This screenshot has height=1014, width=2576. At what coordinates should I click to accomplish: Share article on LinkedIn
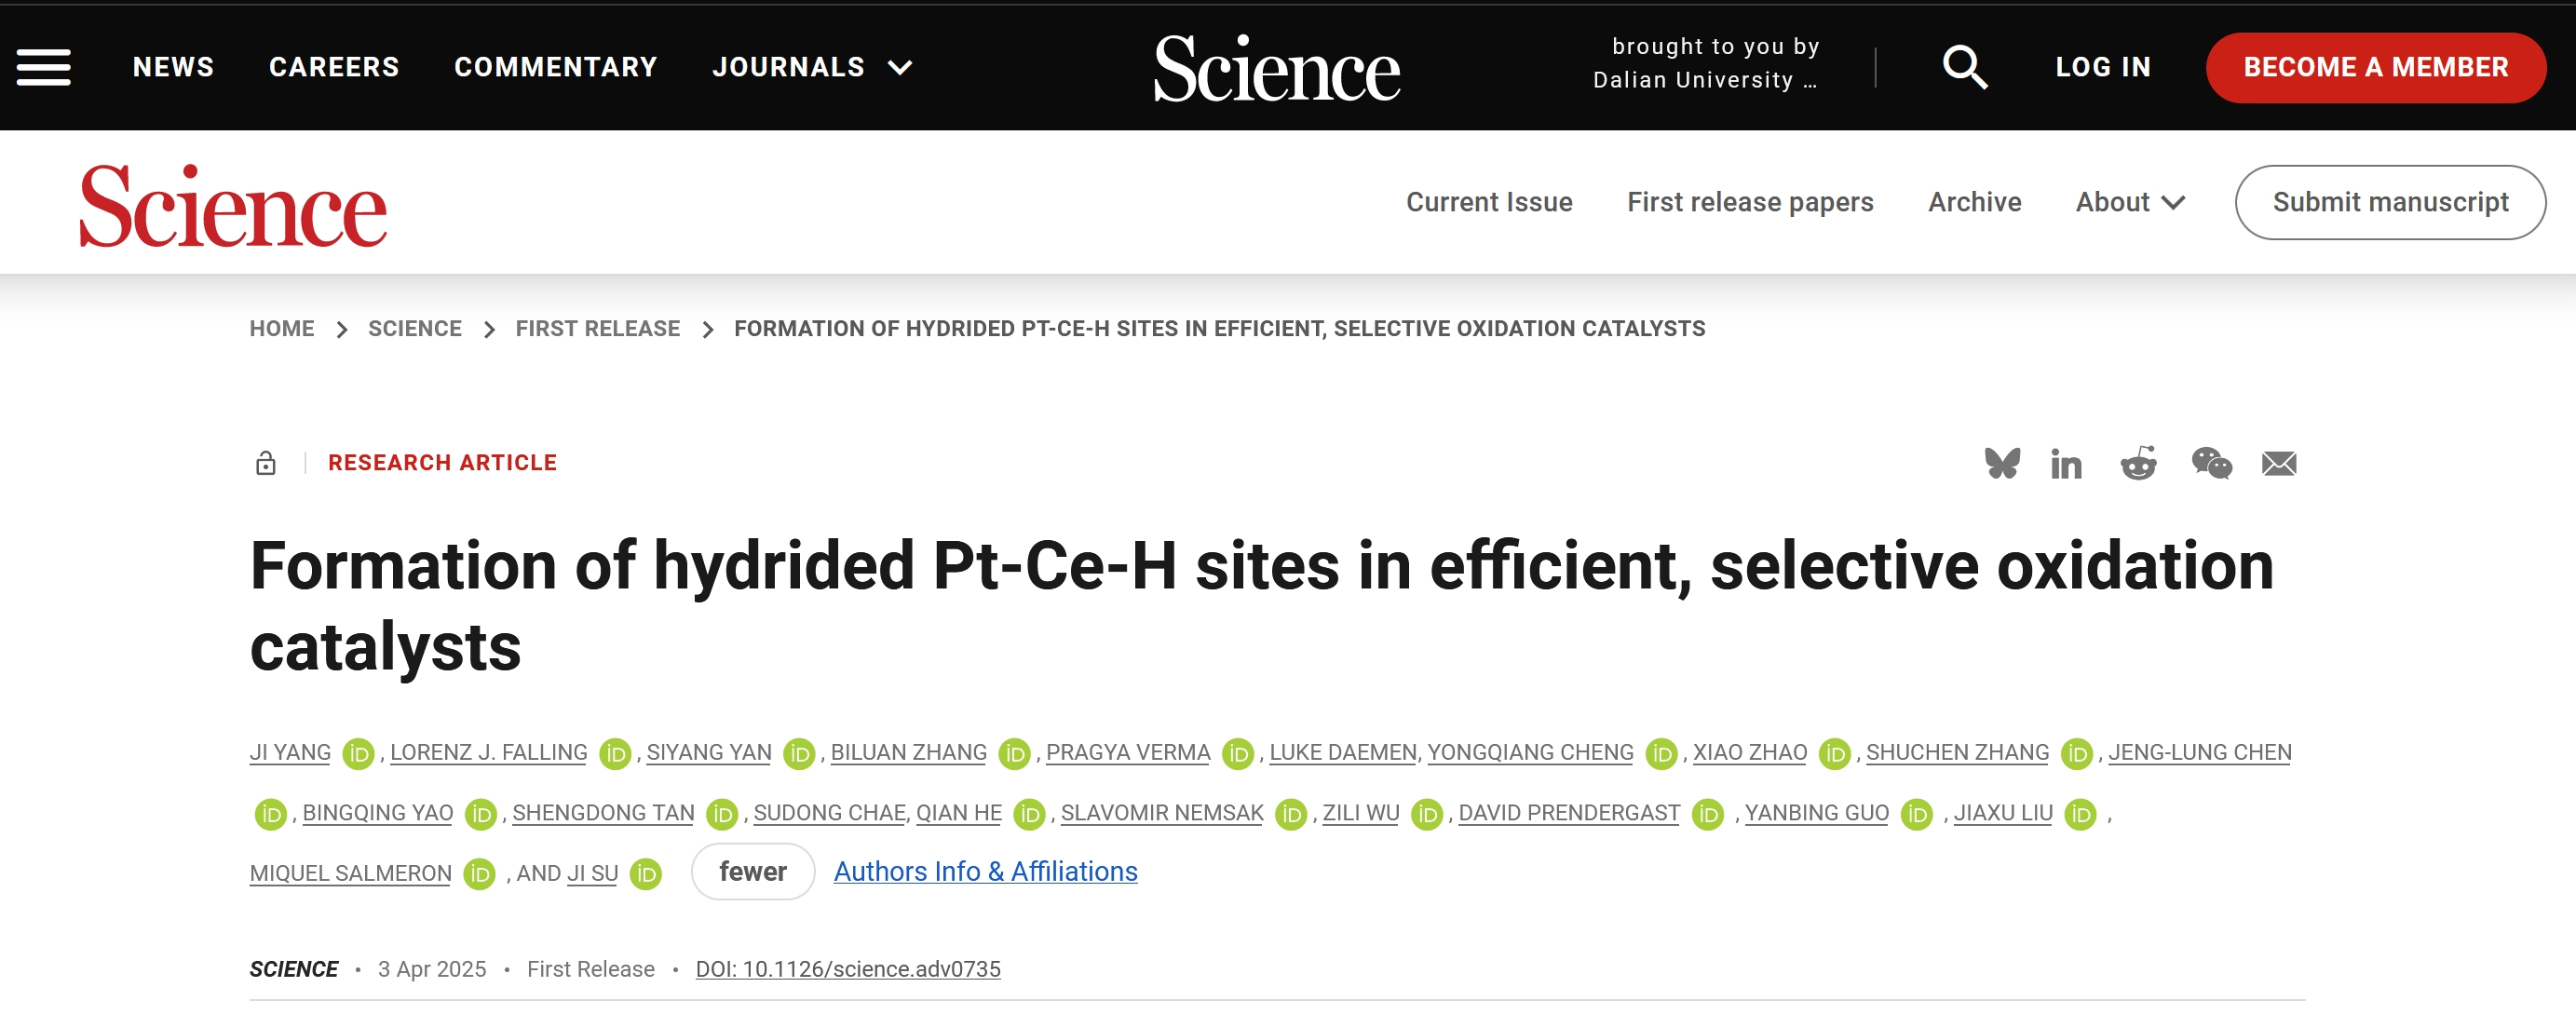[x=2066, y=464]
